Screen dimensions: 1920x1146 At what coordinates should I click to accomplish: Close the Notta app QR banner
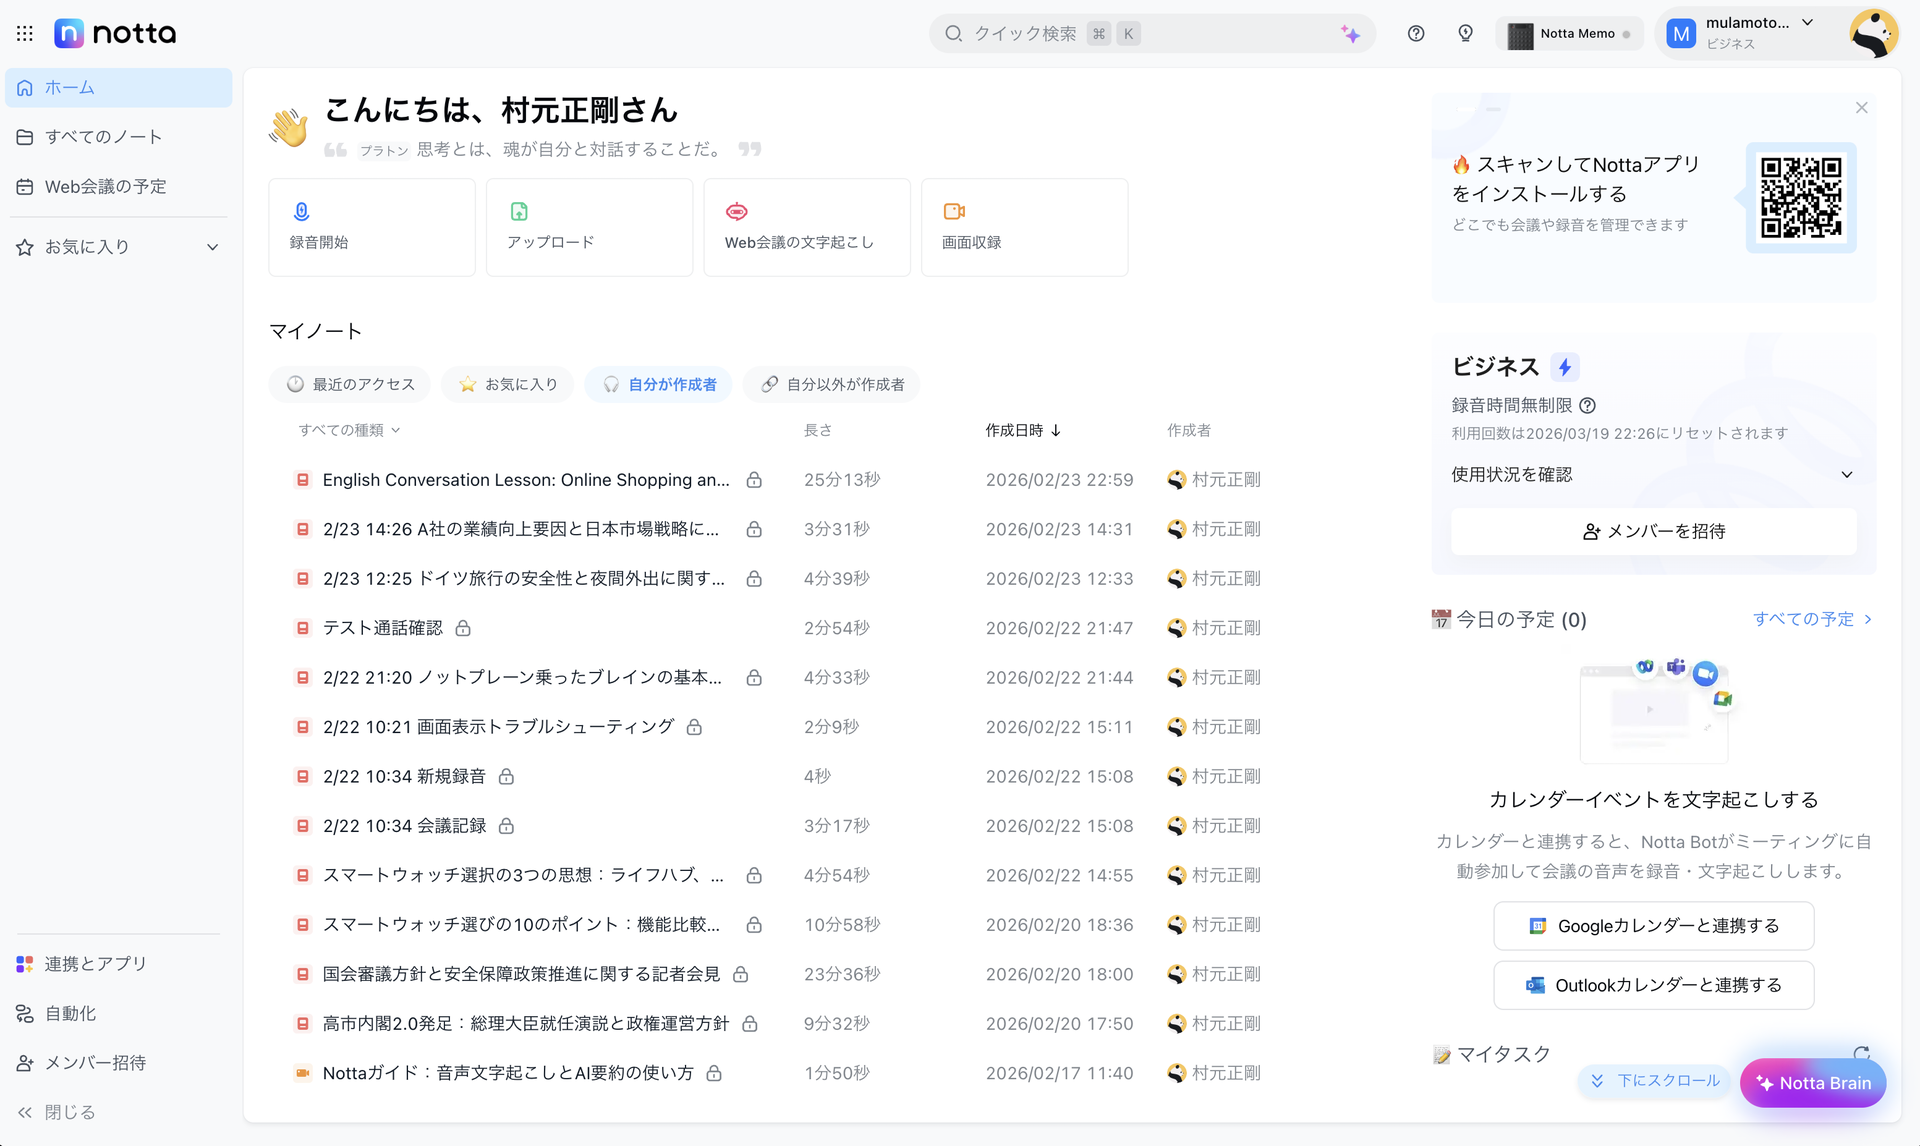coord(1861,108)
